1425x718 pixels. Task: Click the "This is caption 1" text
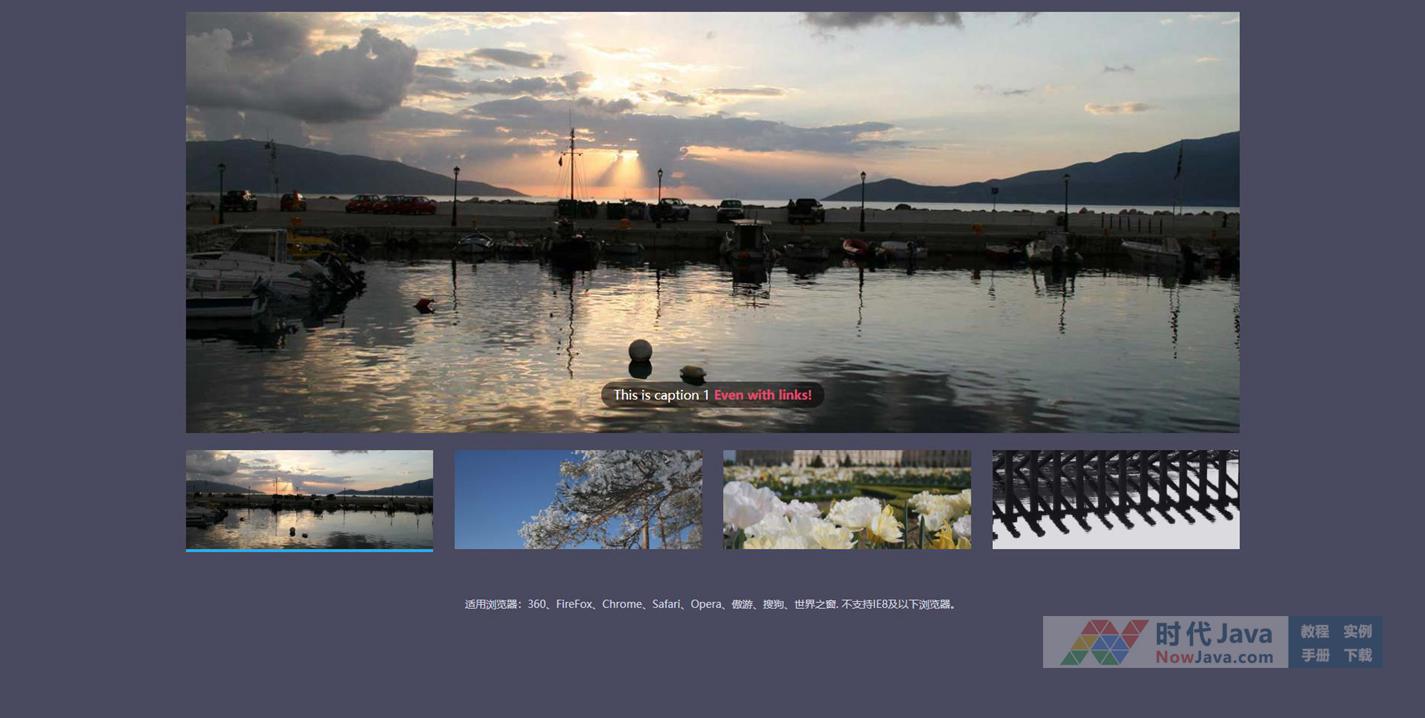coord(661,395)
